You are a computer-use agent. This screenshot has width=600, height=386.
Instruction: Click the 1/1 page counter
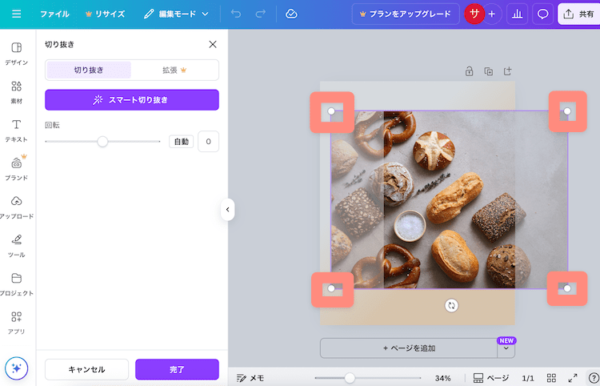528,378
